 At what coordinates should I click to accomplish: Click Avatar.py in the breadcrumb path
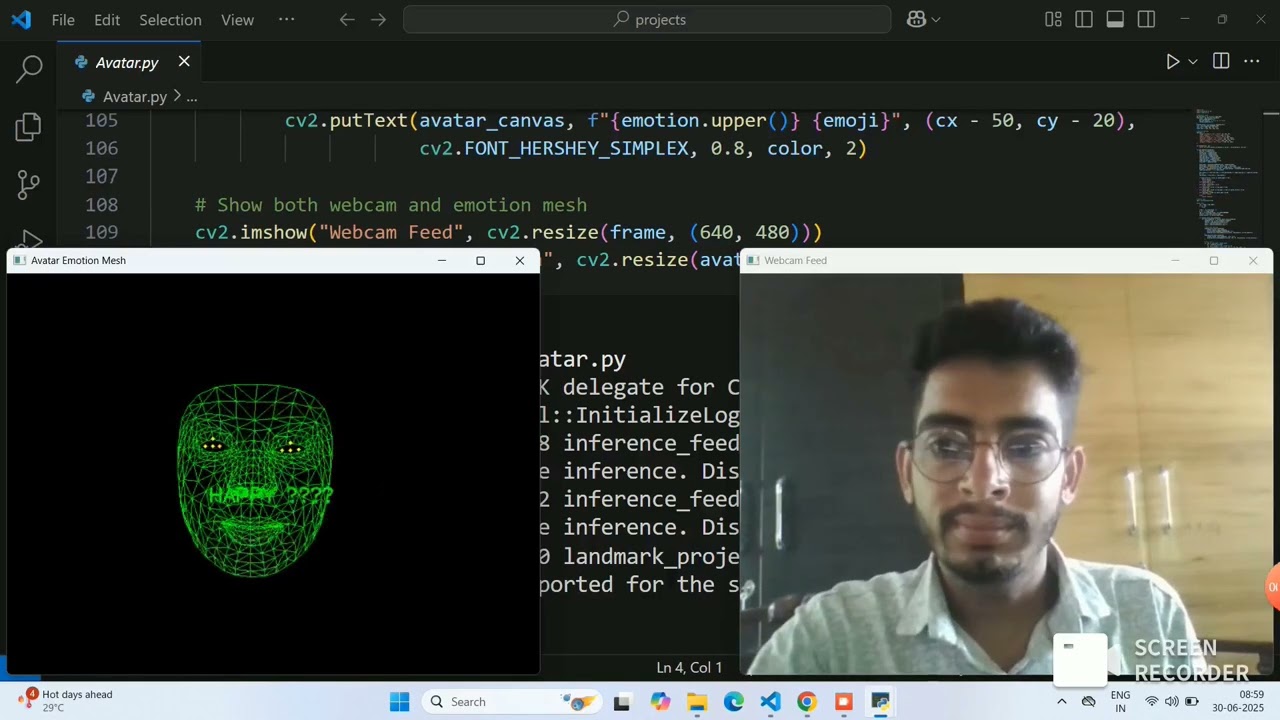coord(135,96)
